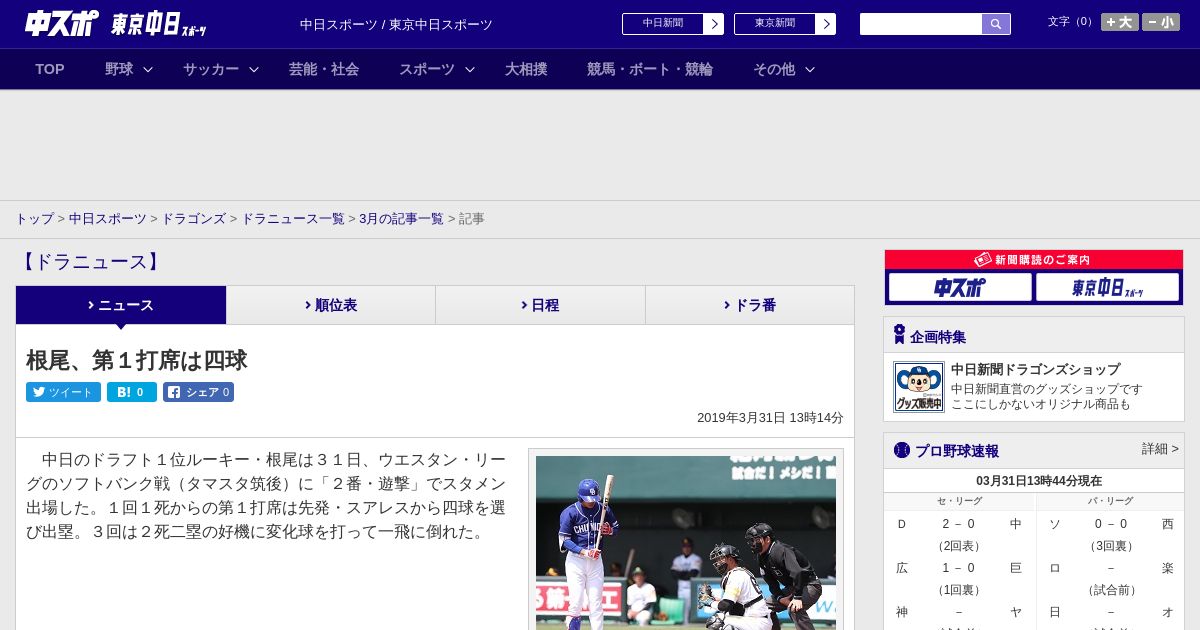1200x630 pixels.
Task: Open 中日新聞 link button
Action: [662, 24]
